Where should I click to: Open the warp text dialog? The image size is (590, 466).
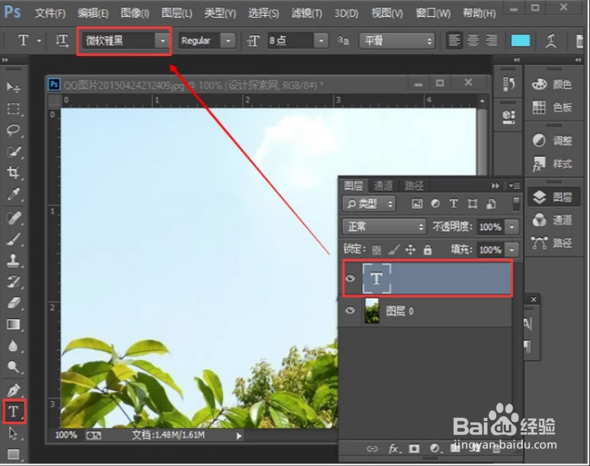551,41
